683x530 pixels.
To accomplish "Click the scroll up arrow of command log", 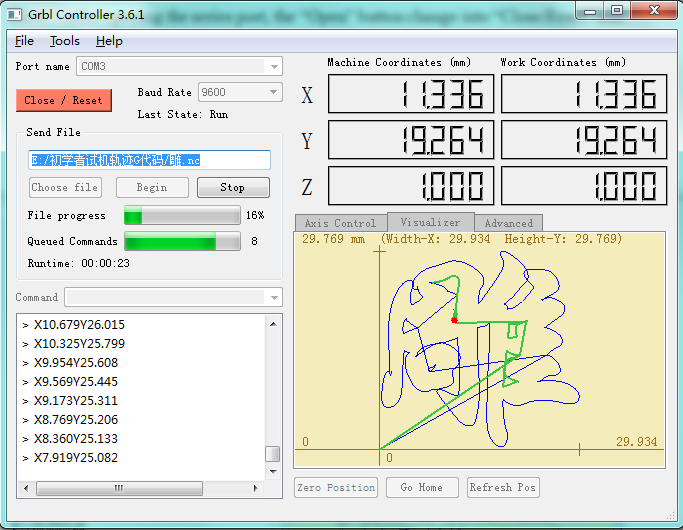I will point(273,324).
